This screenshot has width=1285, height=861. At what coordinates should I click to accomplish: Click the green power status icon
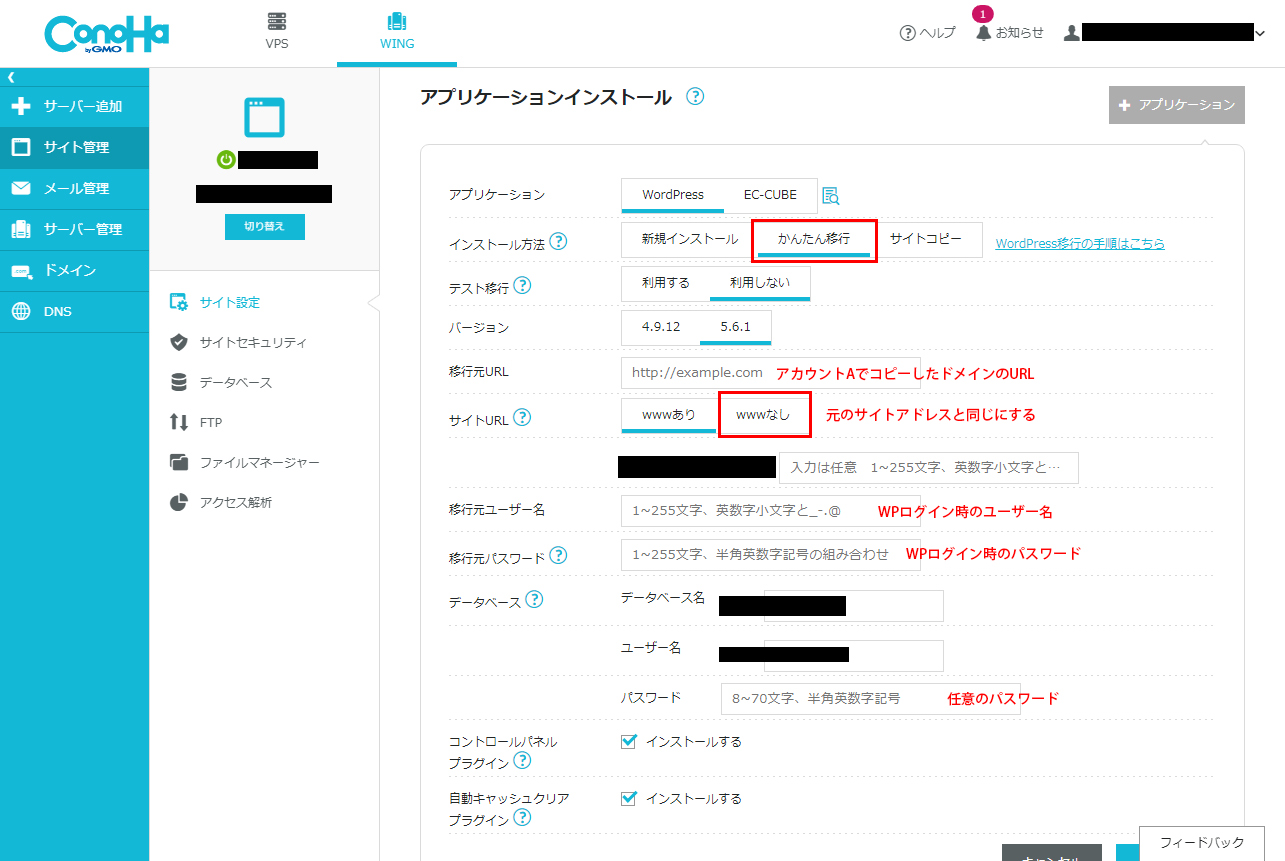pyautogui.click(x=226, y=159)
